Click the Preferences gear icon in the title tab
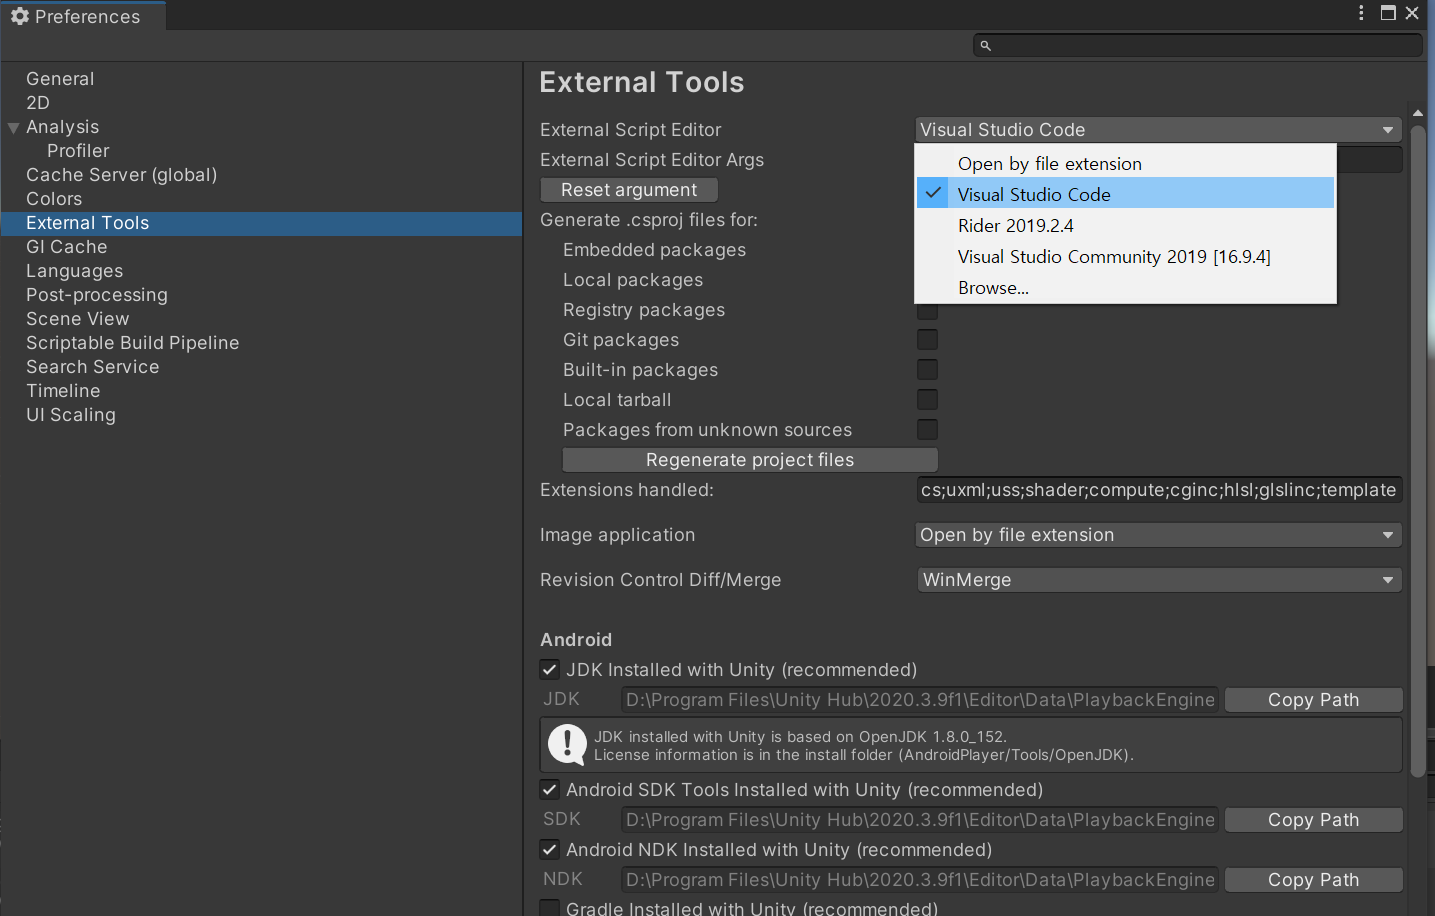1435x916 pixels. pos(19,16)
